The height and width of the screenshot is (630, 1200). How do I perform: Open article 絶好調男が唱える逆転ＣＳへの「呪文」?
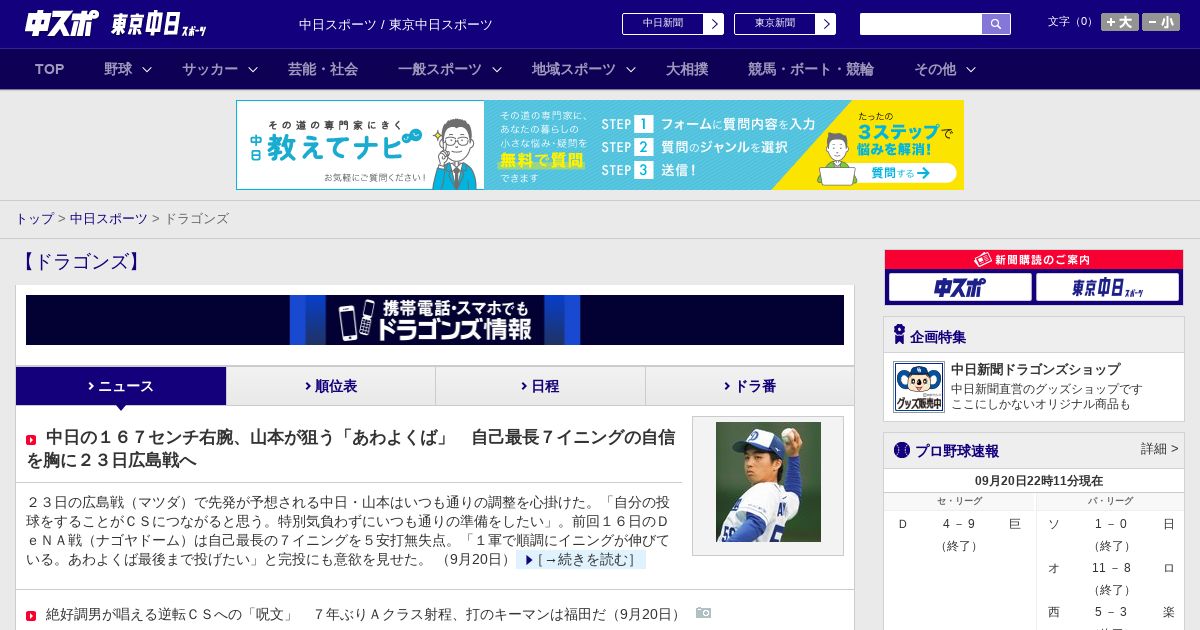(x=366, y=614)
